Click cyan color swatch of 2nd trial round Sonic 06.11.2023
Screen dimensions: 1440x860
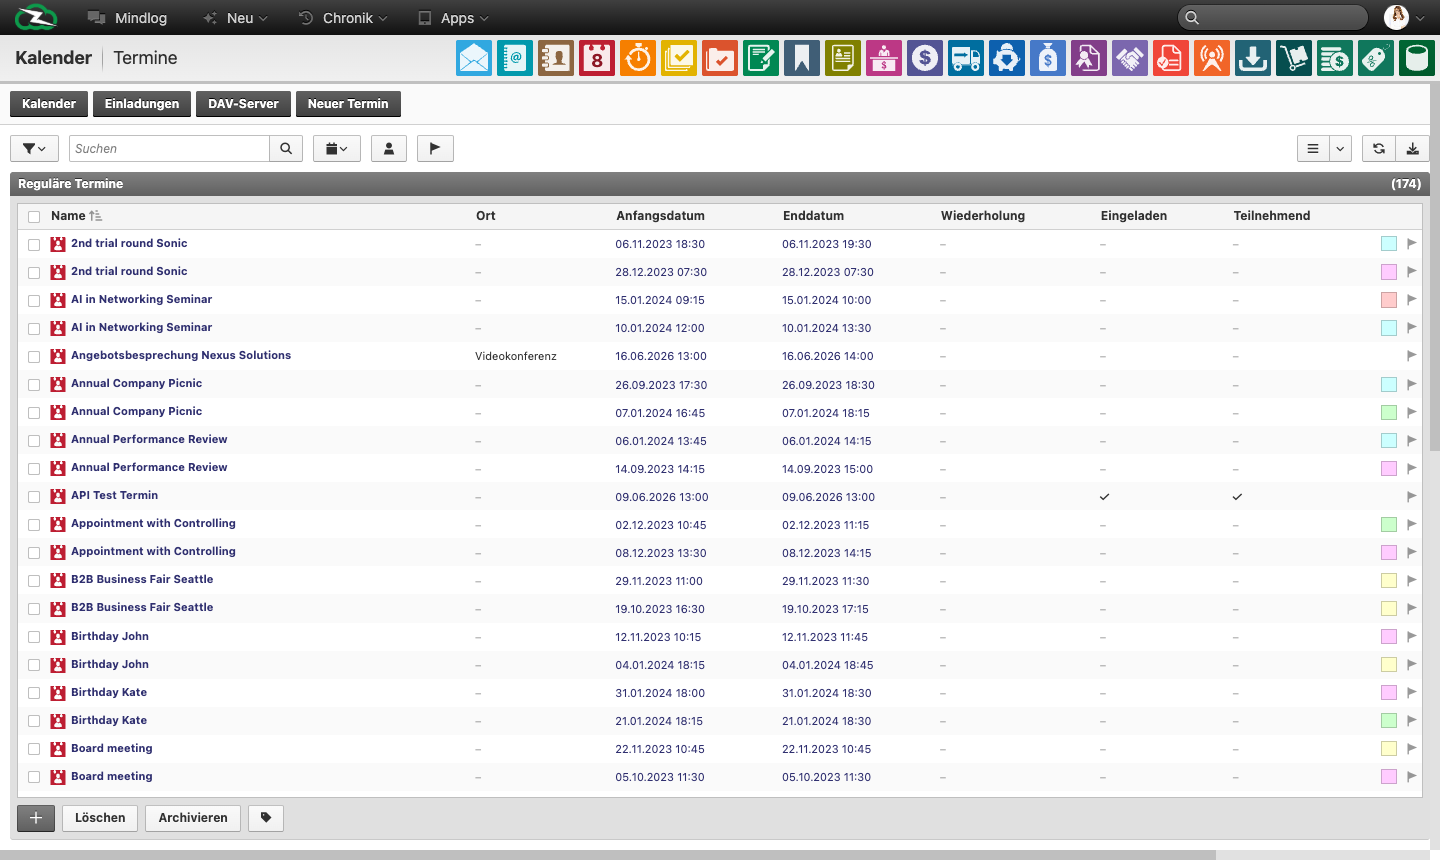coord(1389,244)
